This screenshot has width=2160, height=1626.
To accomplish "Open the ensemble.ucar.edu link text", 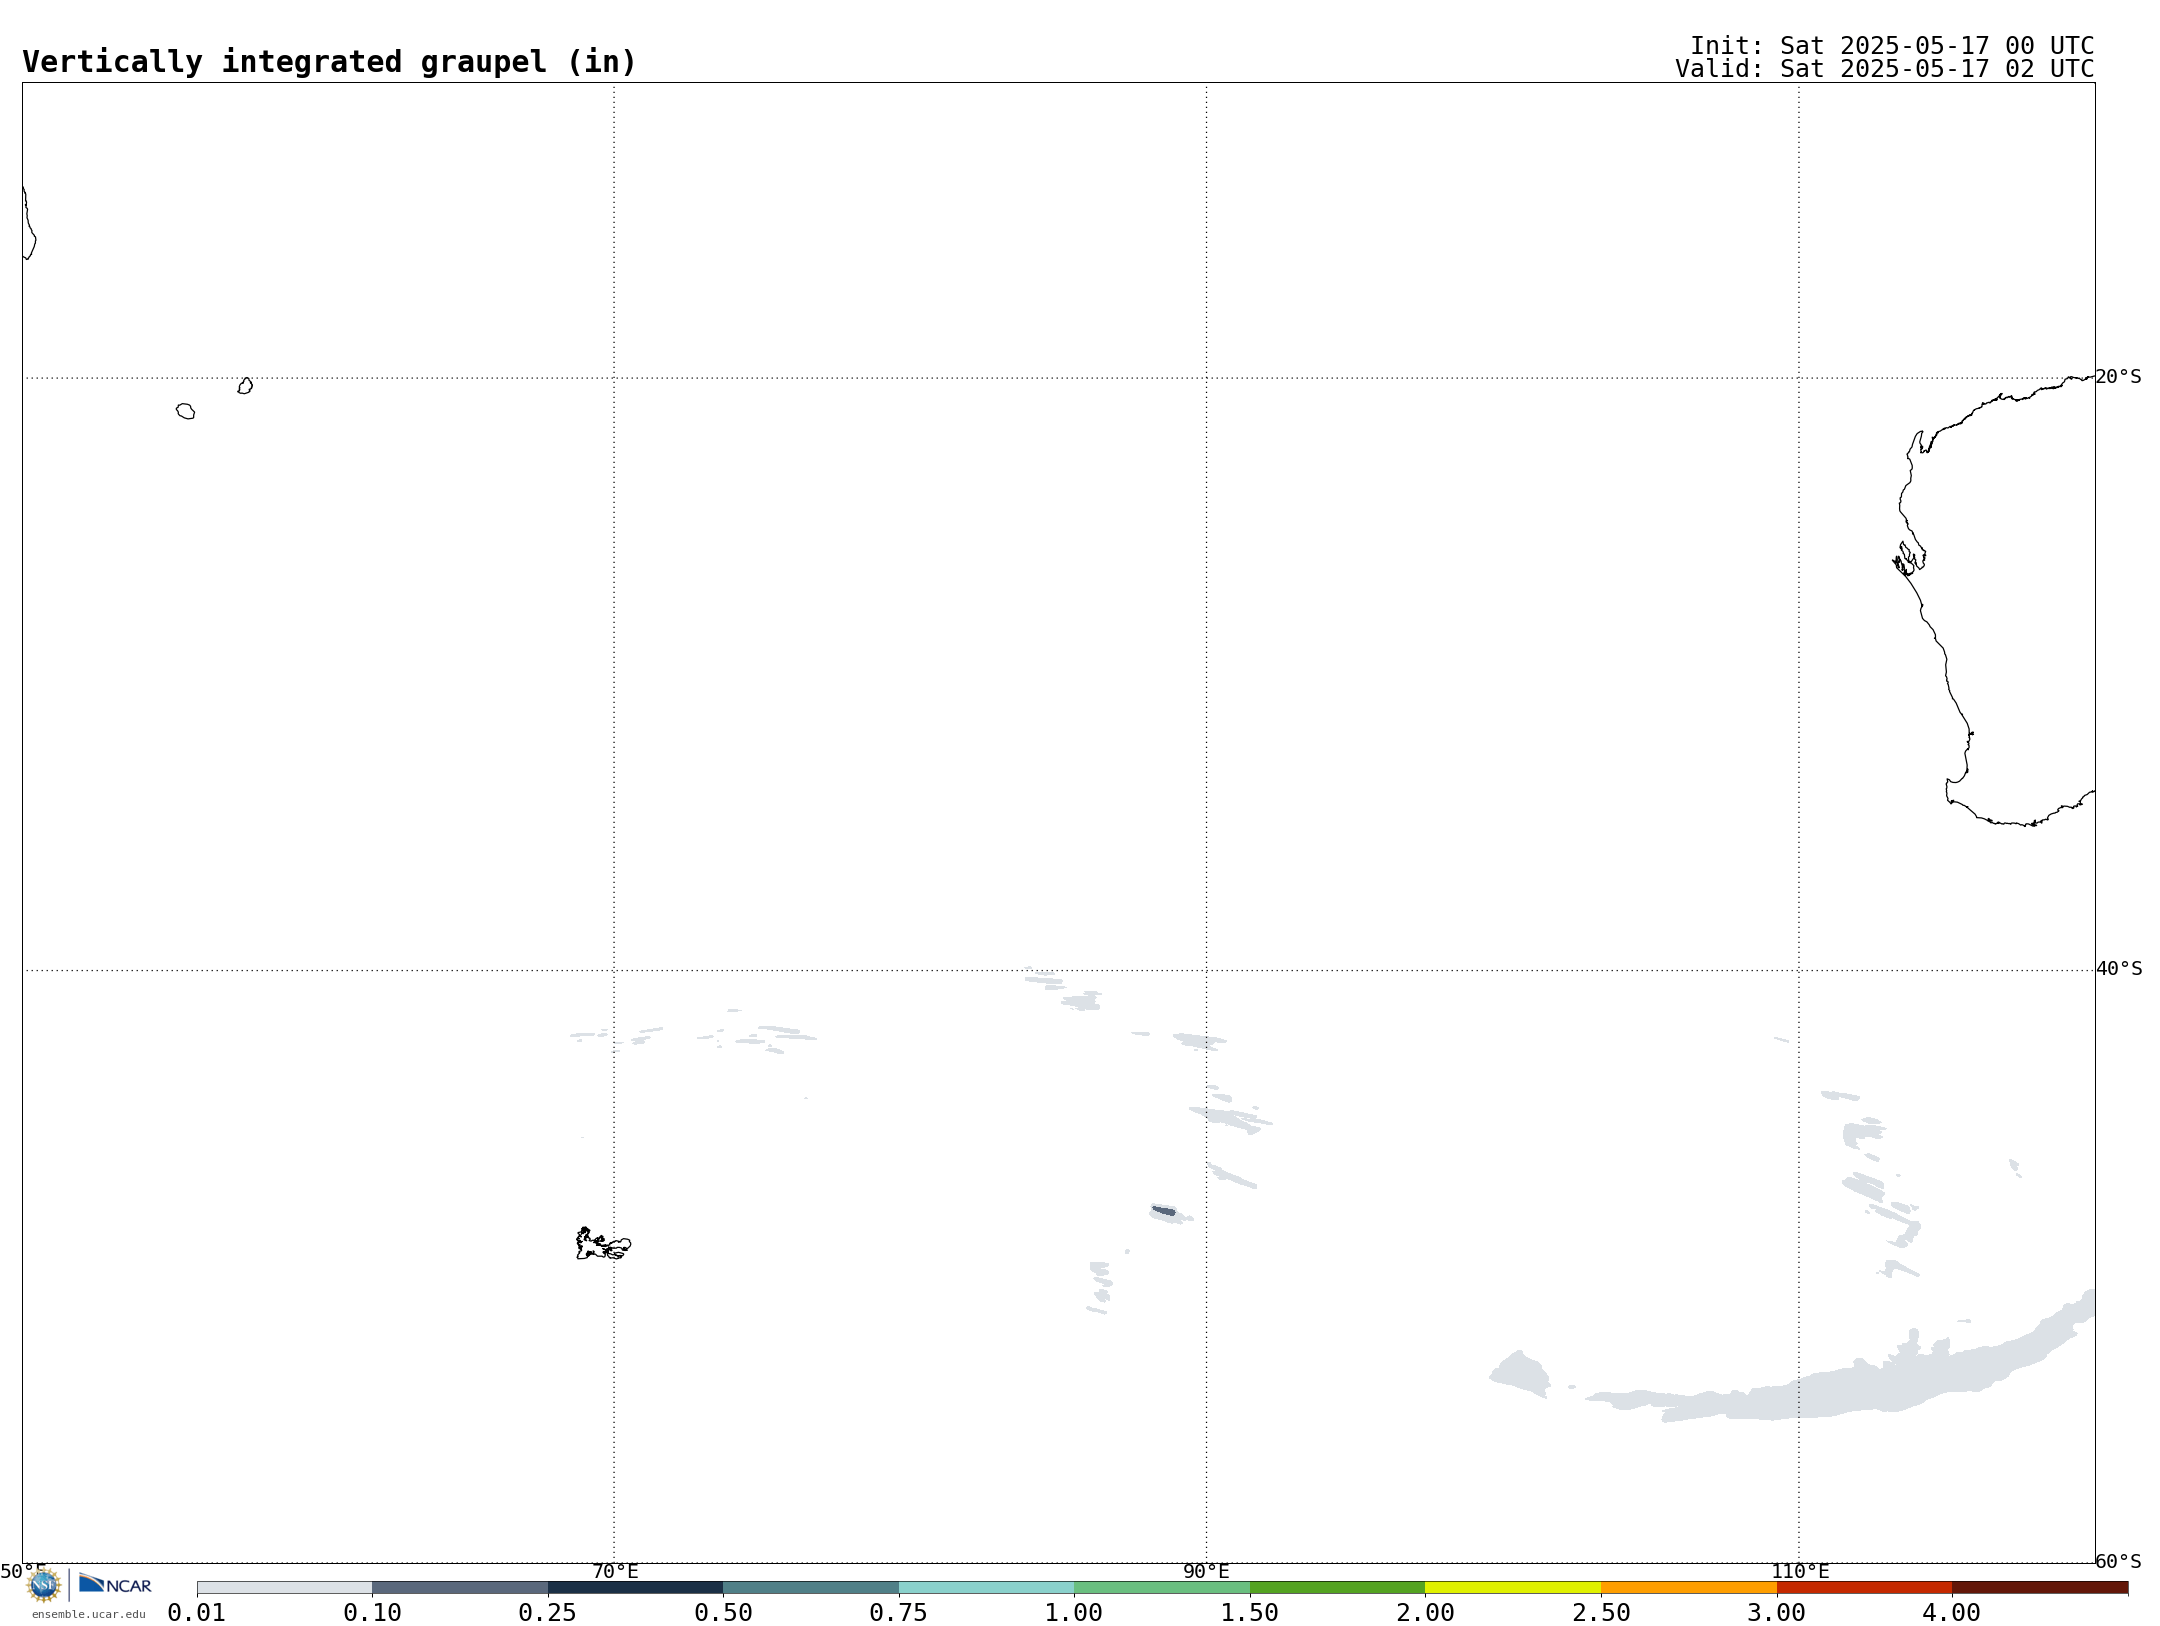I will 89,1614.
